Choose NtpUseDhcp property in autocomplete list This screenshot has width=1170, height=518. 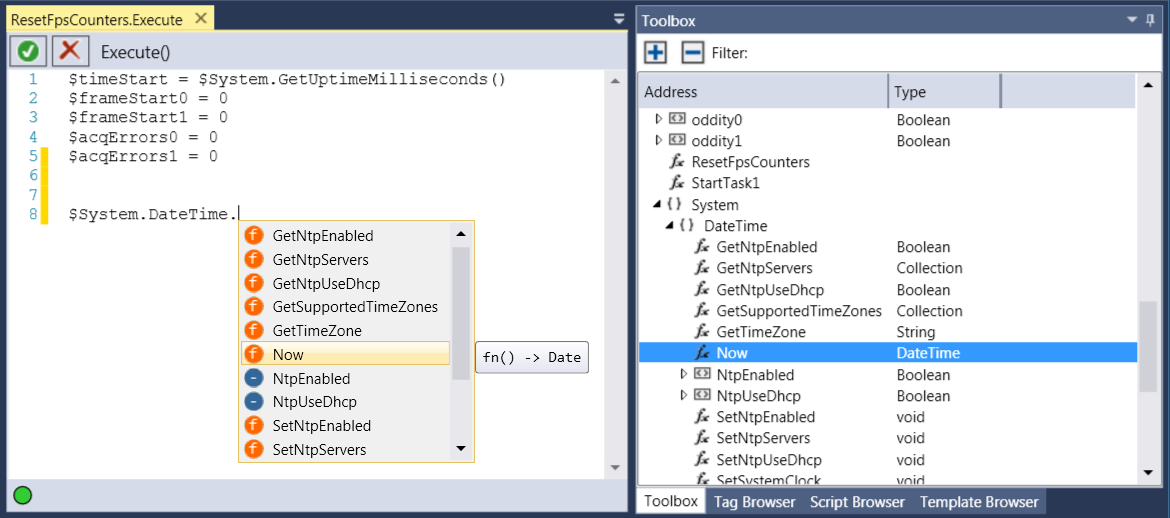click(314, 402)
